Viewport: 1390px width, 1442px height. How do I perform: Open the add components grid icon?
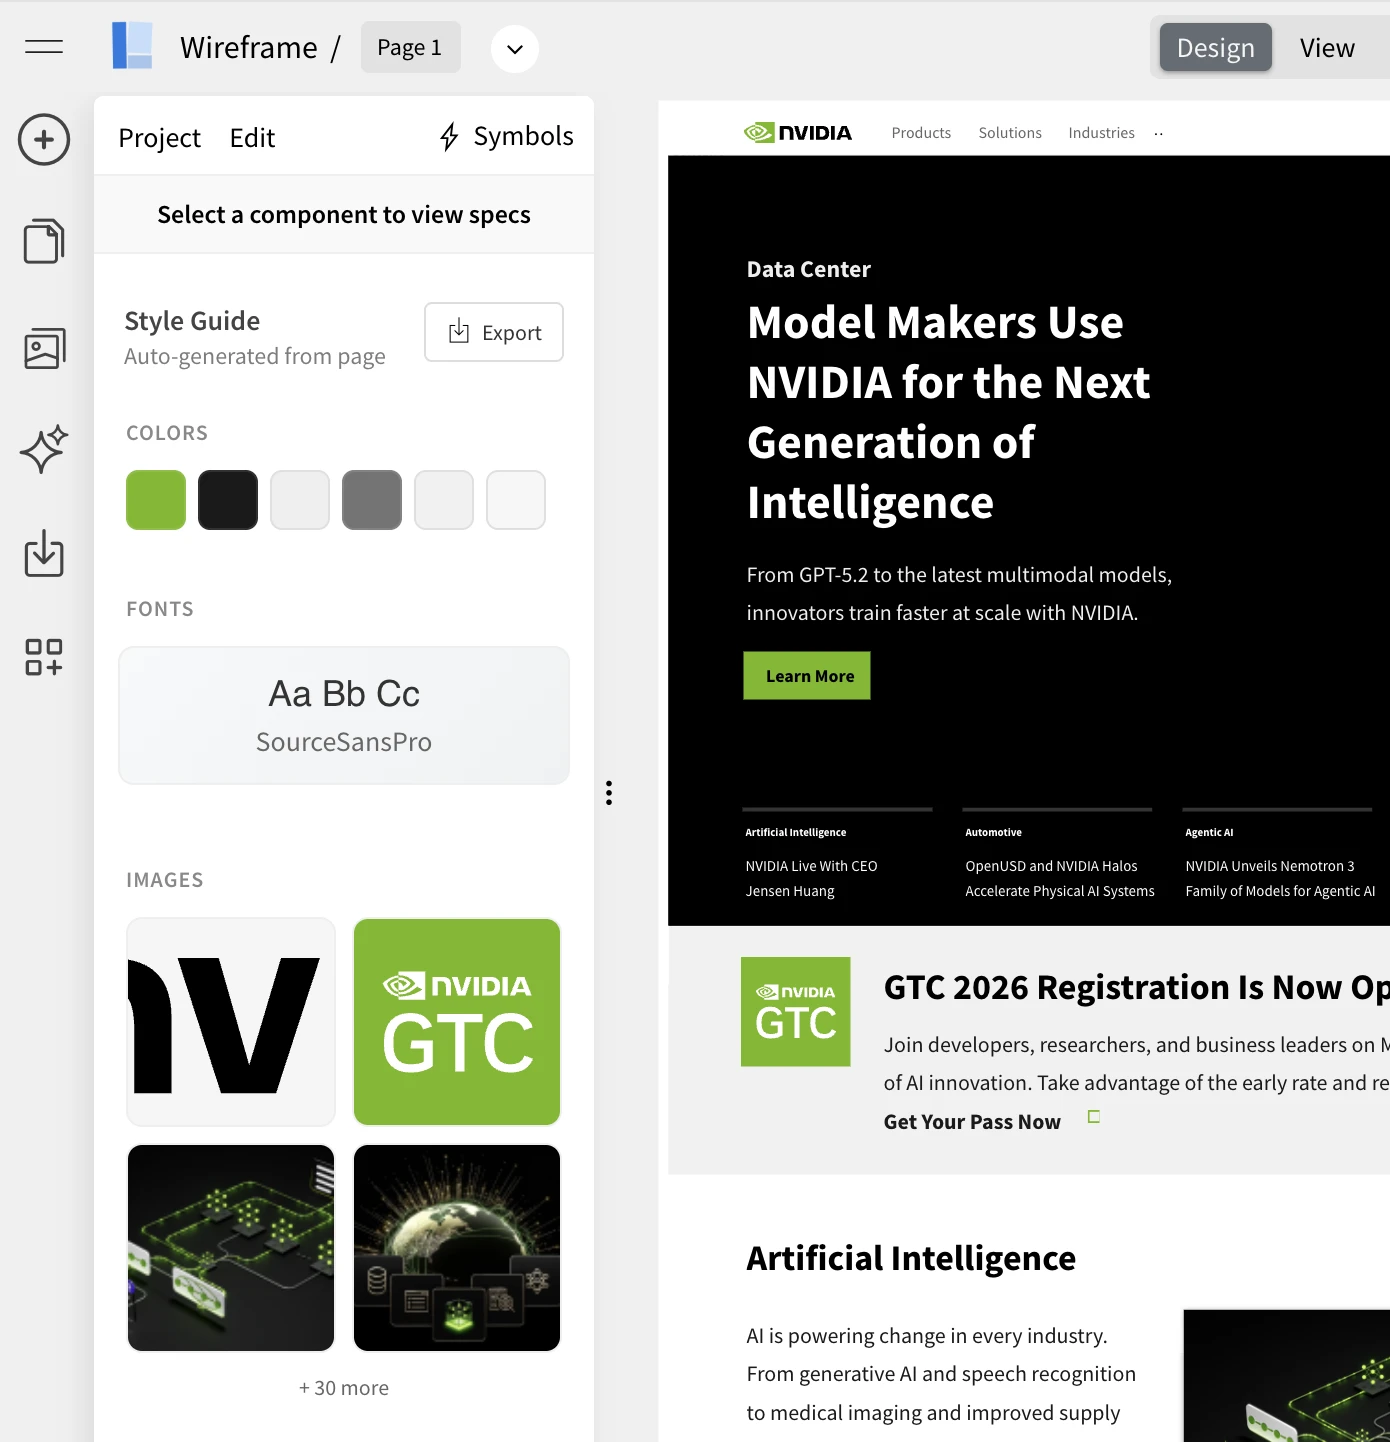[44, 657]
